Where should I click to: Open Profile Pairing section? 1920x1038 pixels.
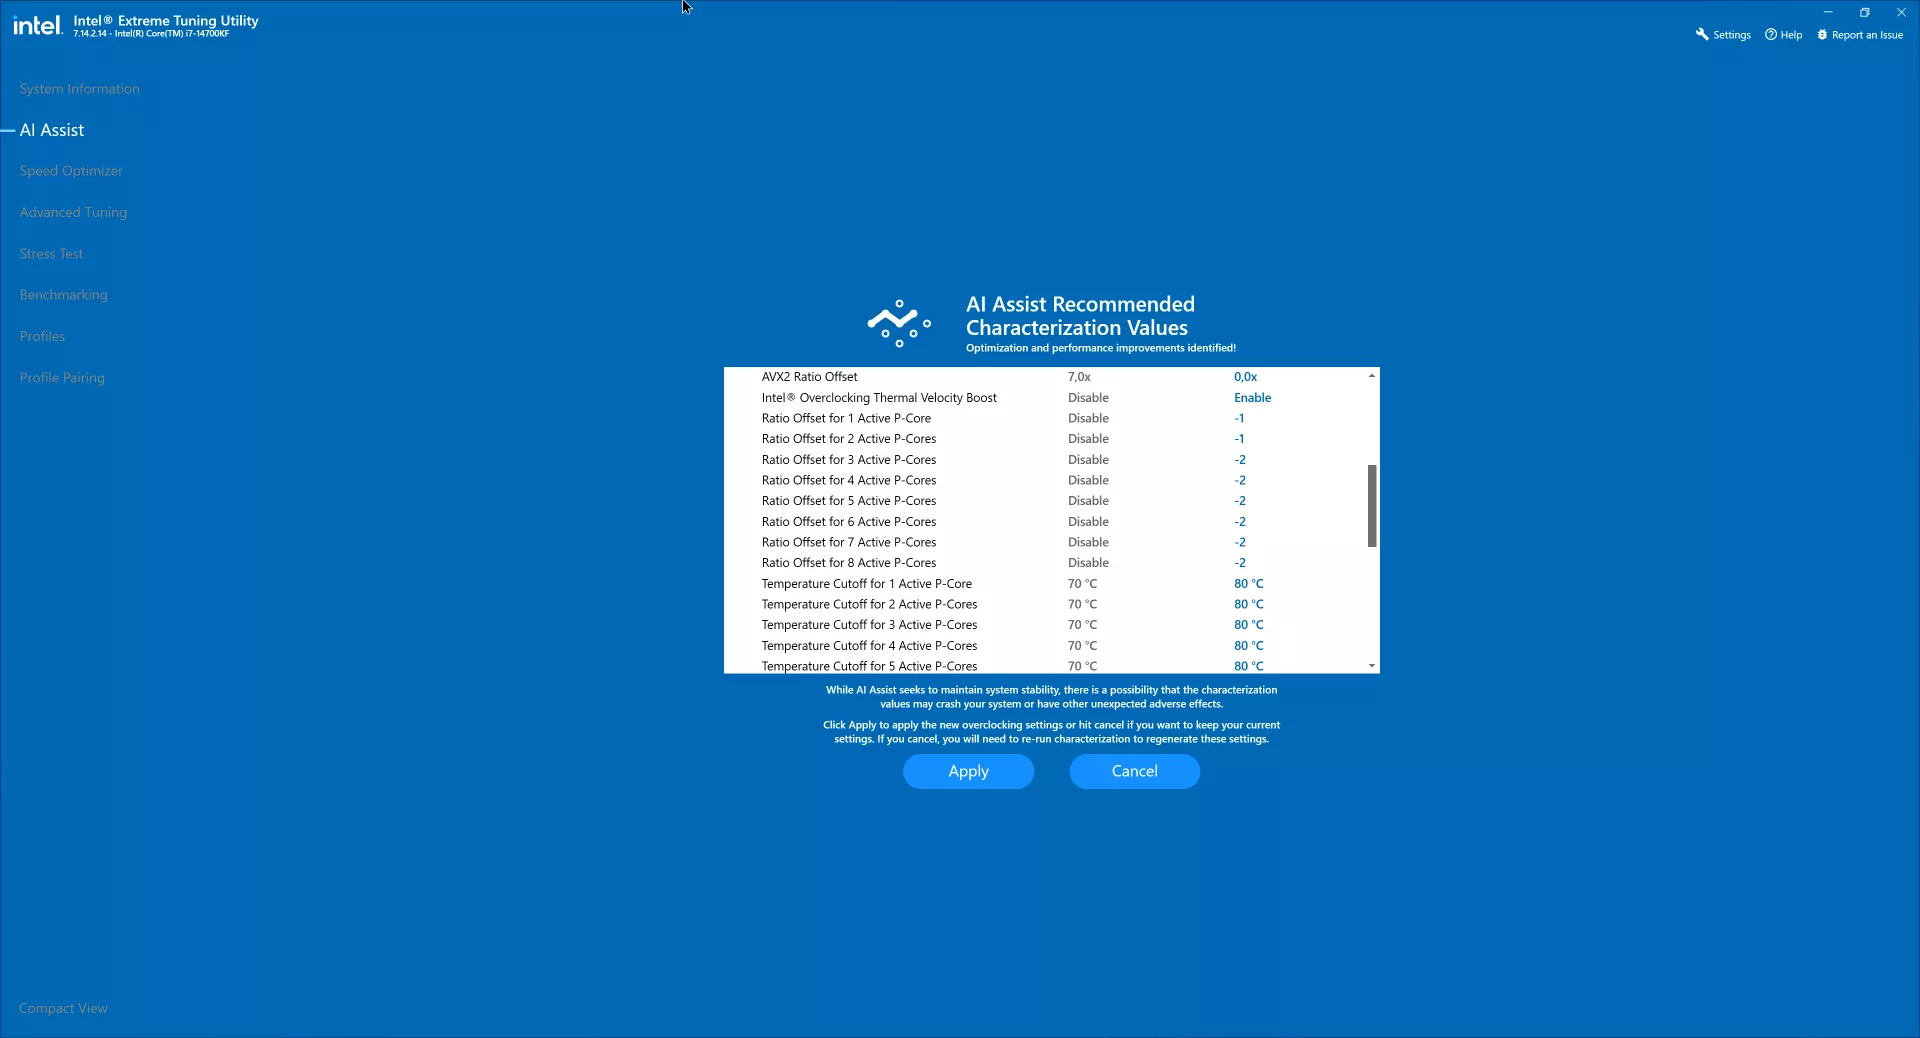click(x=62, y=378)
